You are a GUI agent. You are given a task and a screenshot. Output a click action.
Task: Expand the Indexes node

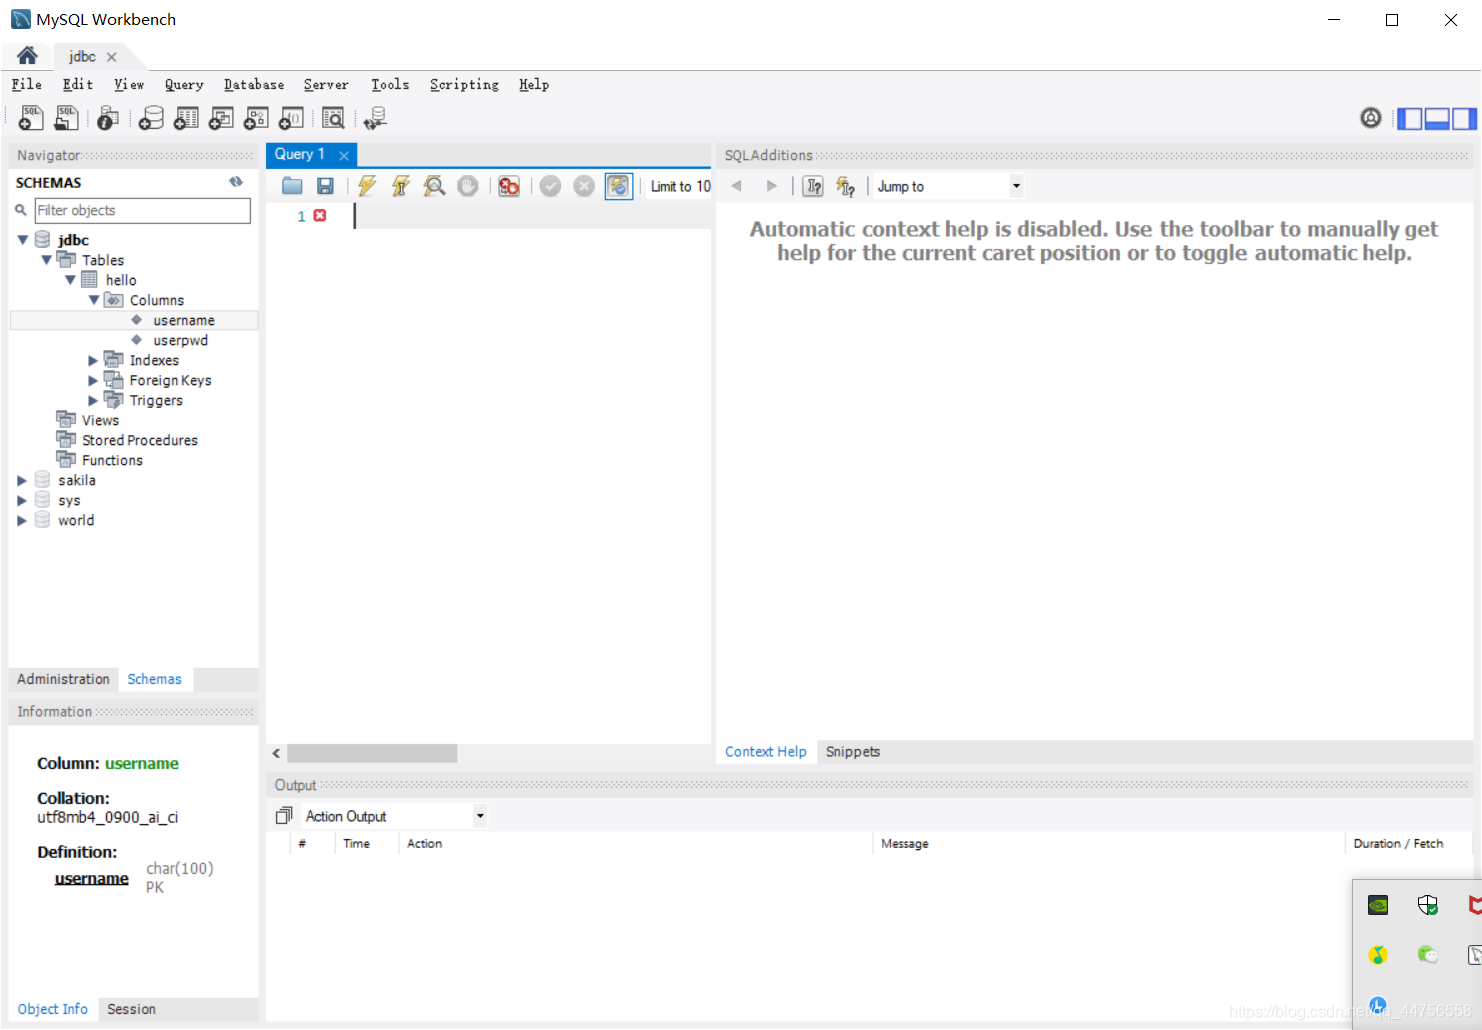point(93,360)
